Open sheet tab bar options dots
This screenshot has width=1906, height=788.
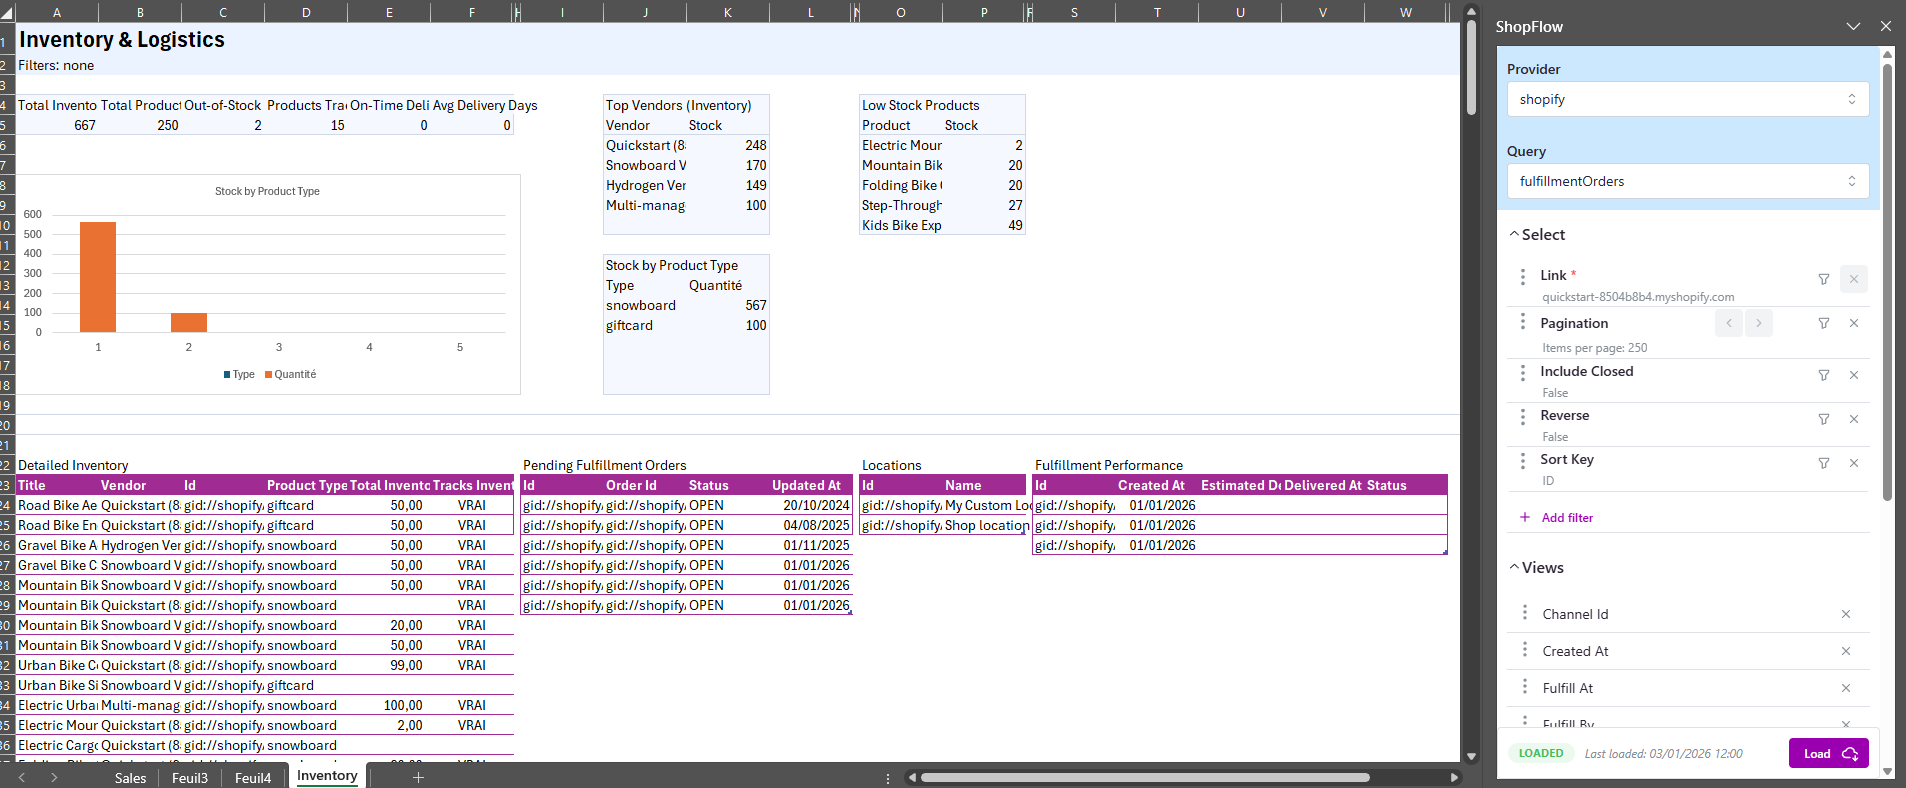coord(888,777)
